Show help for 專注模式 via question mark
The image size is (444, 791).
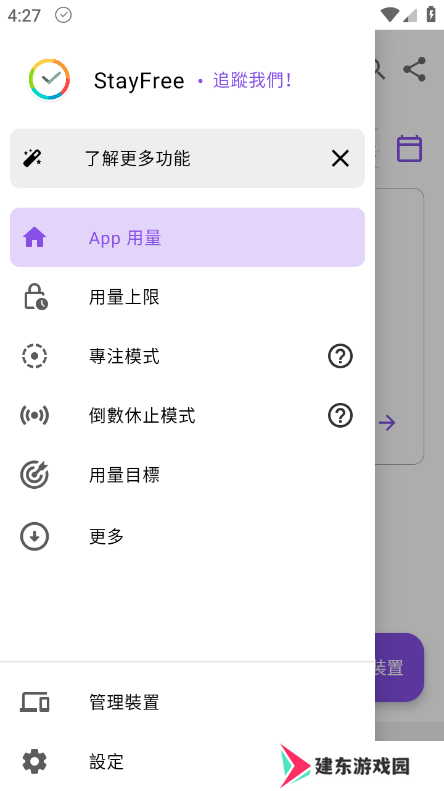[x=340, y=356]
